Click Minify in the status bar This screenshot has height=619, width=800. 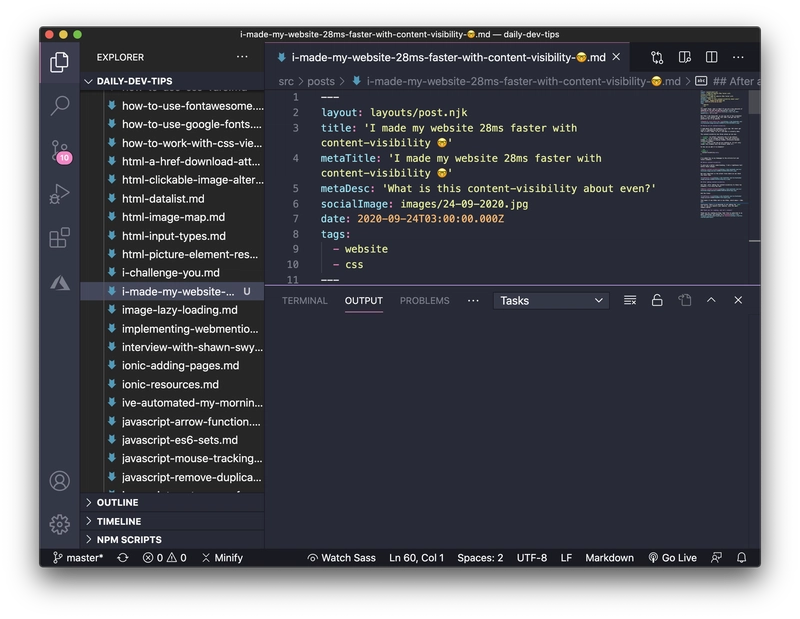click(x=220, y=557)
